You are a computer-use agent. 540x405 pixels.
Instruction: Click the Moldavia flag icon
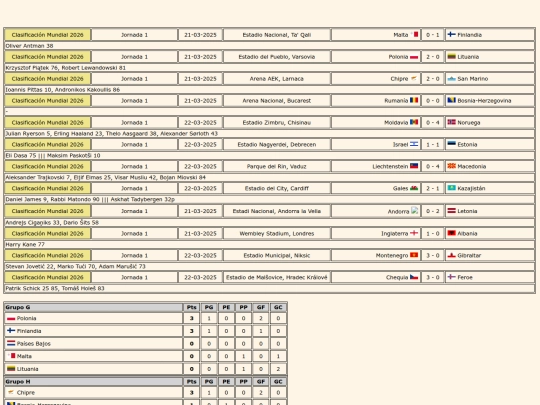[414, 122]
